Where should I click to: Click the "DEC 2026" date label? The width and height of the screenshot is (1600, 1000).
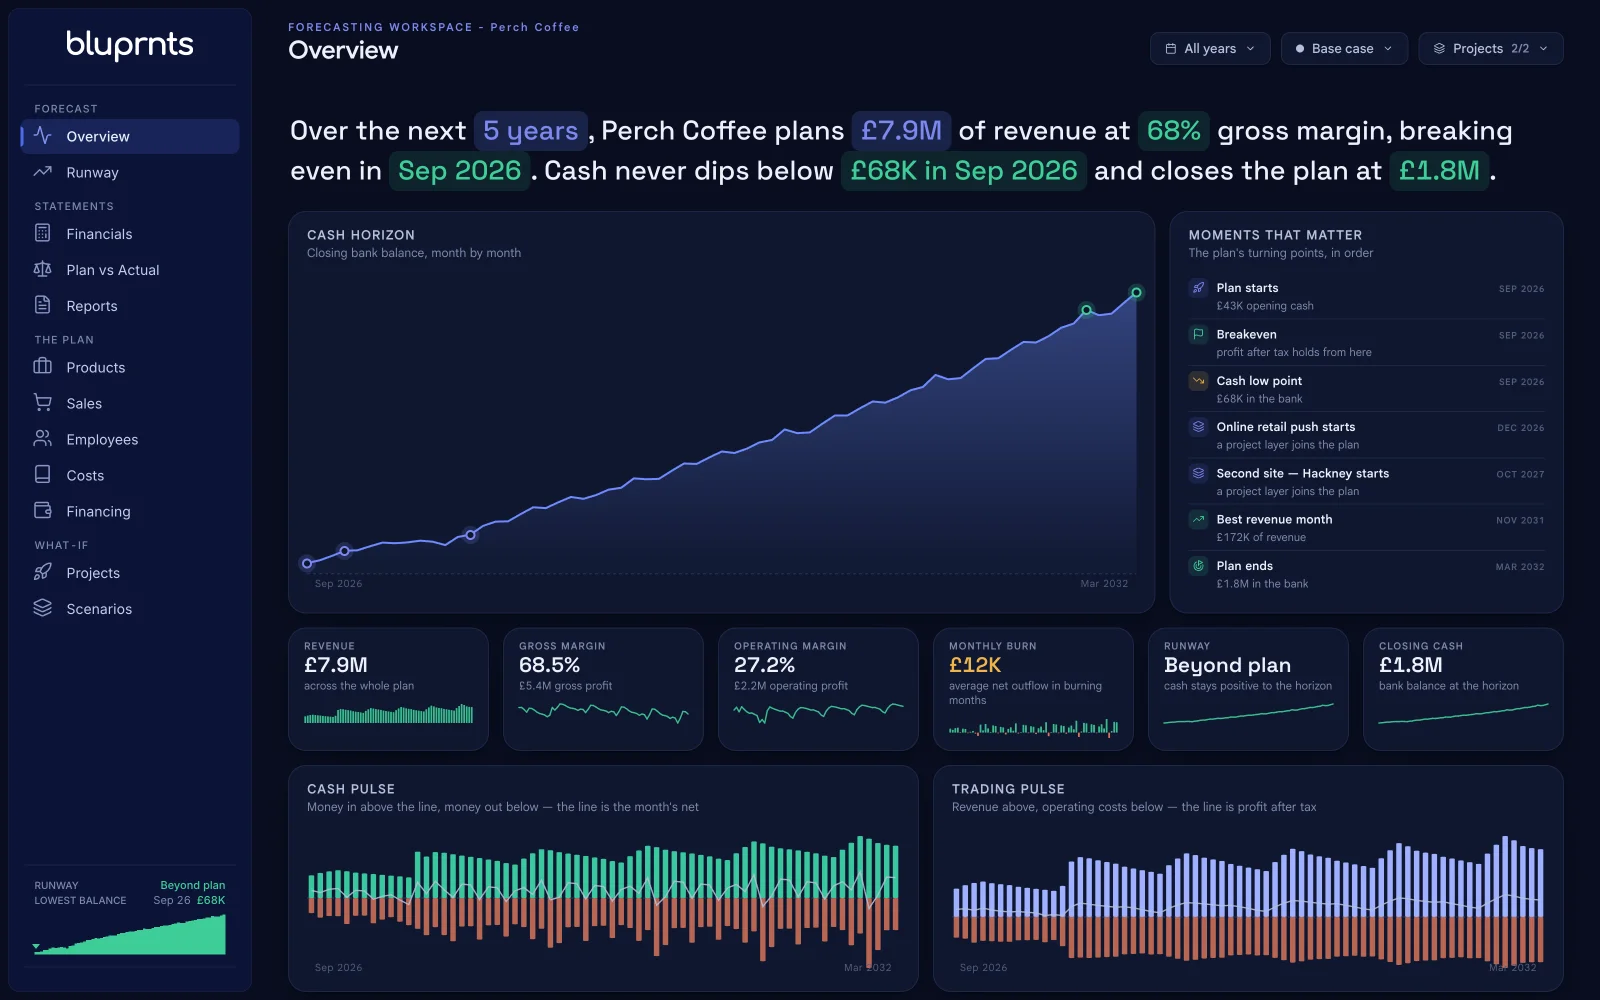click(1520, 428)
